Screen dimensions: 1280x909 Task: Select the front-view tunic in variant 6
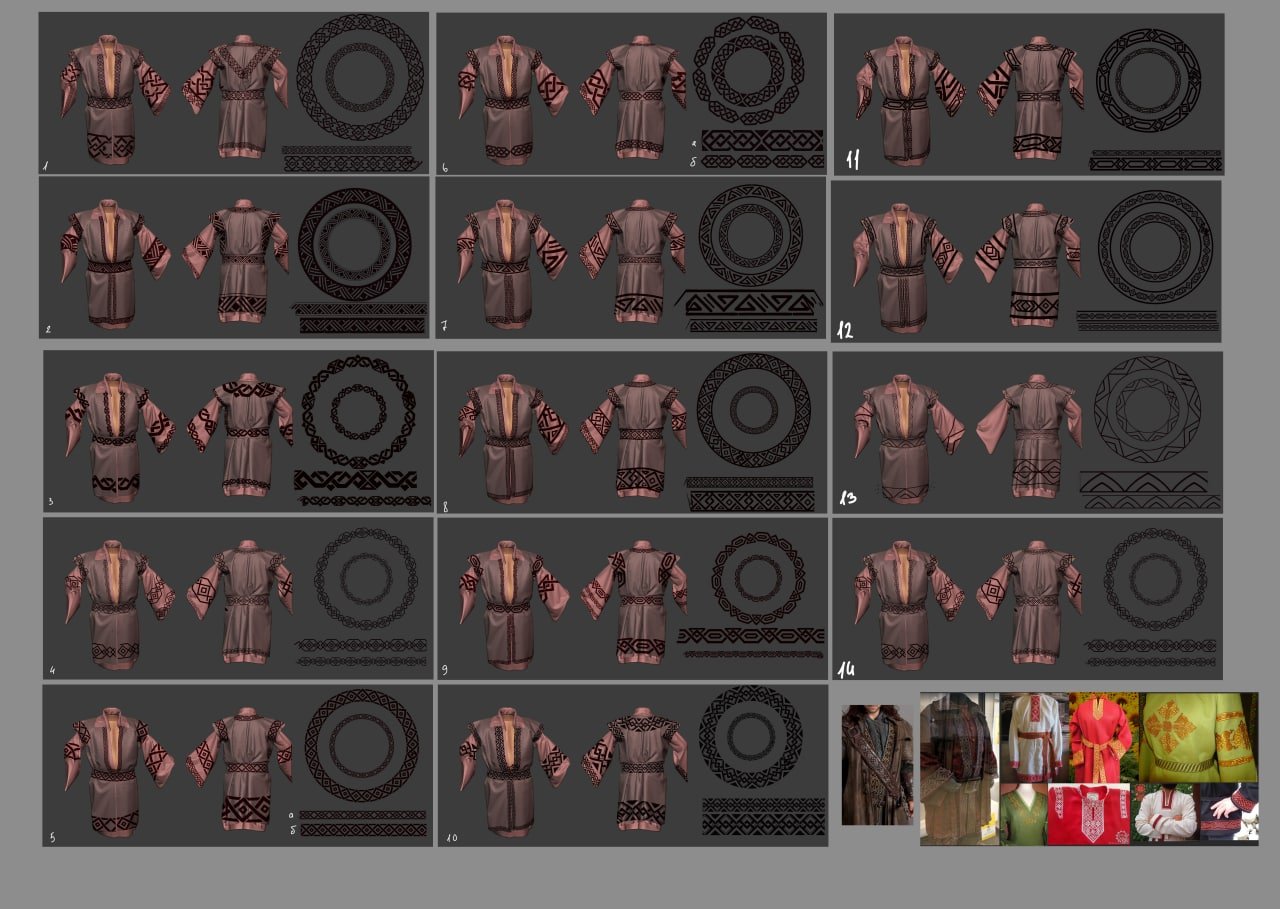pos(513,98)
